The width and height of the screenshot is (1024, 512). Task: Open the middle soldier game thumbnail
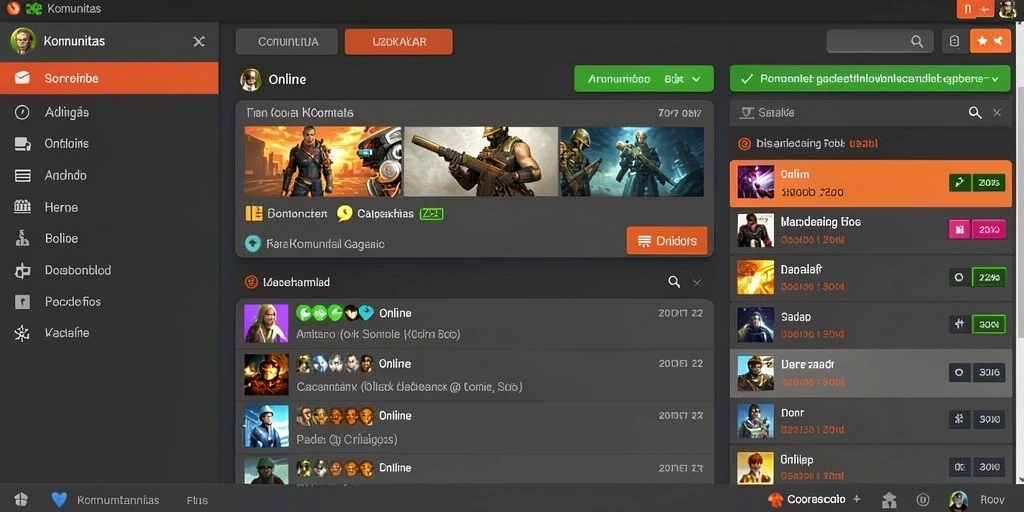(x=481, y=161)
